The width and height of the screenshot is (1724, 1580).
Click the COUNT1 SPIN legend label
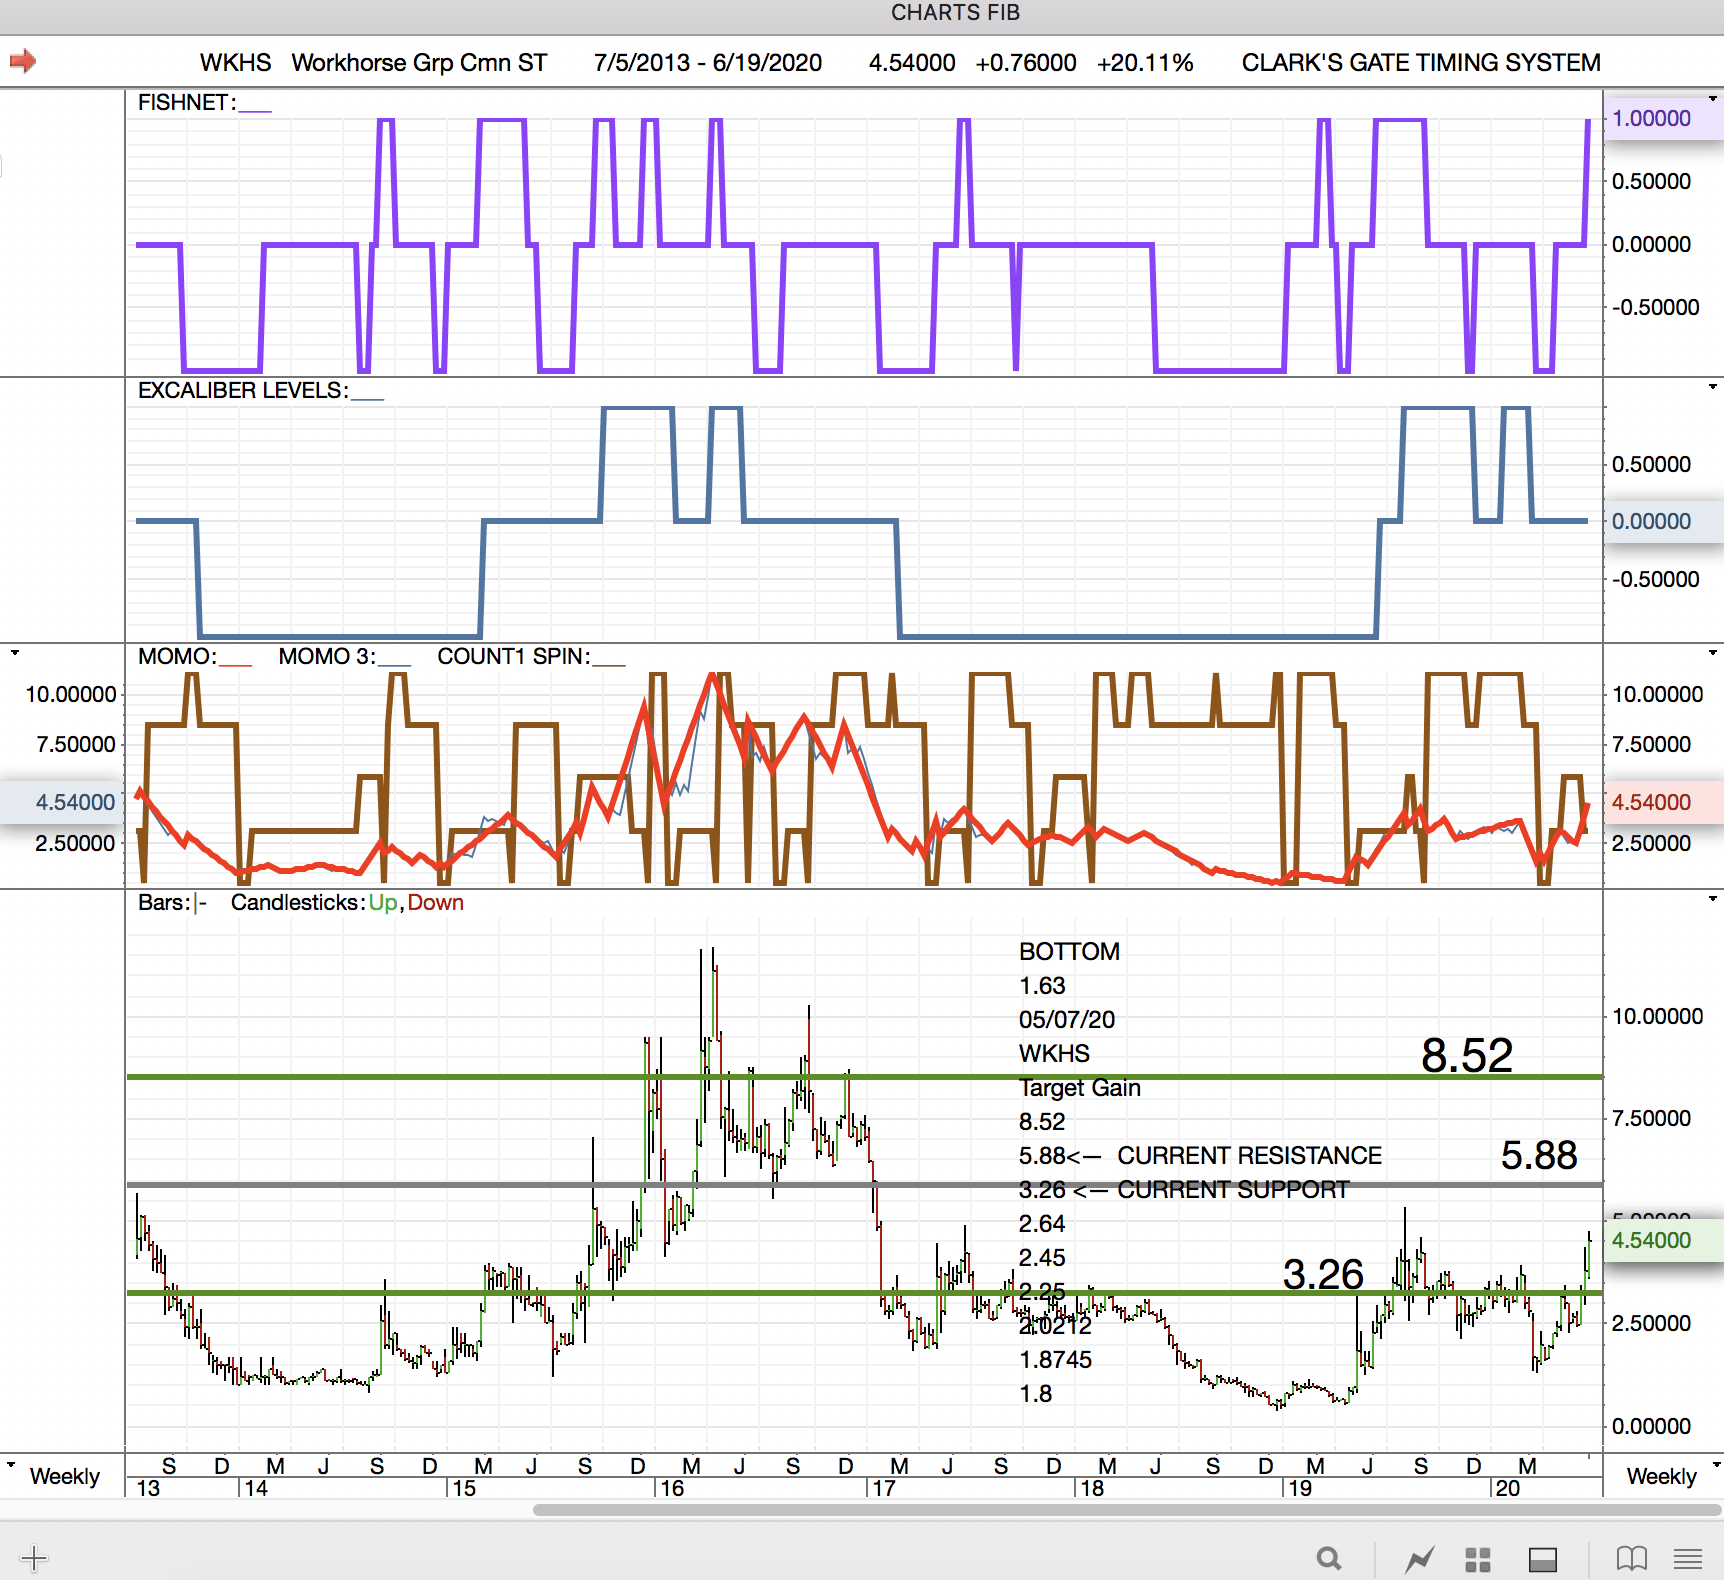[513, 657]
